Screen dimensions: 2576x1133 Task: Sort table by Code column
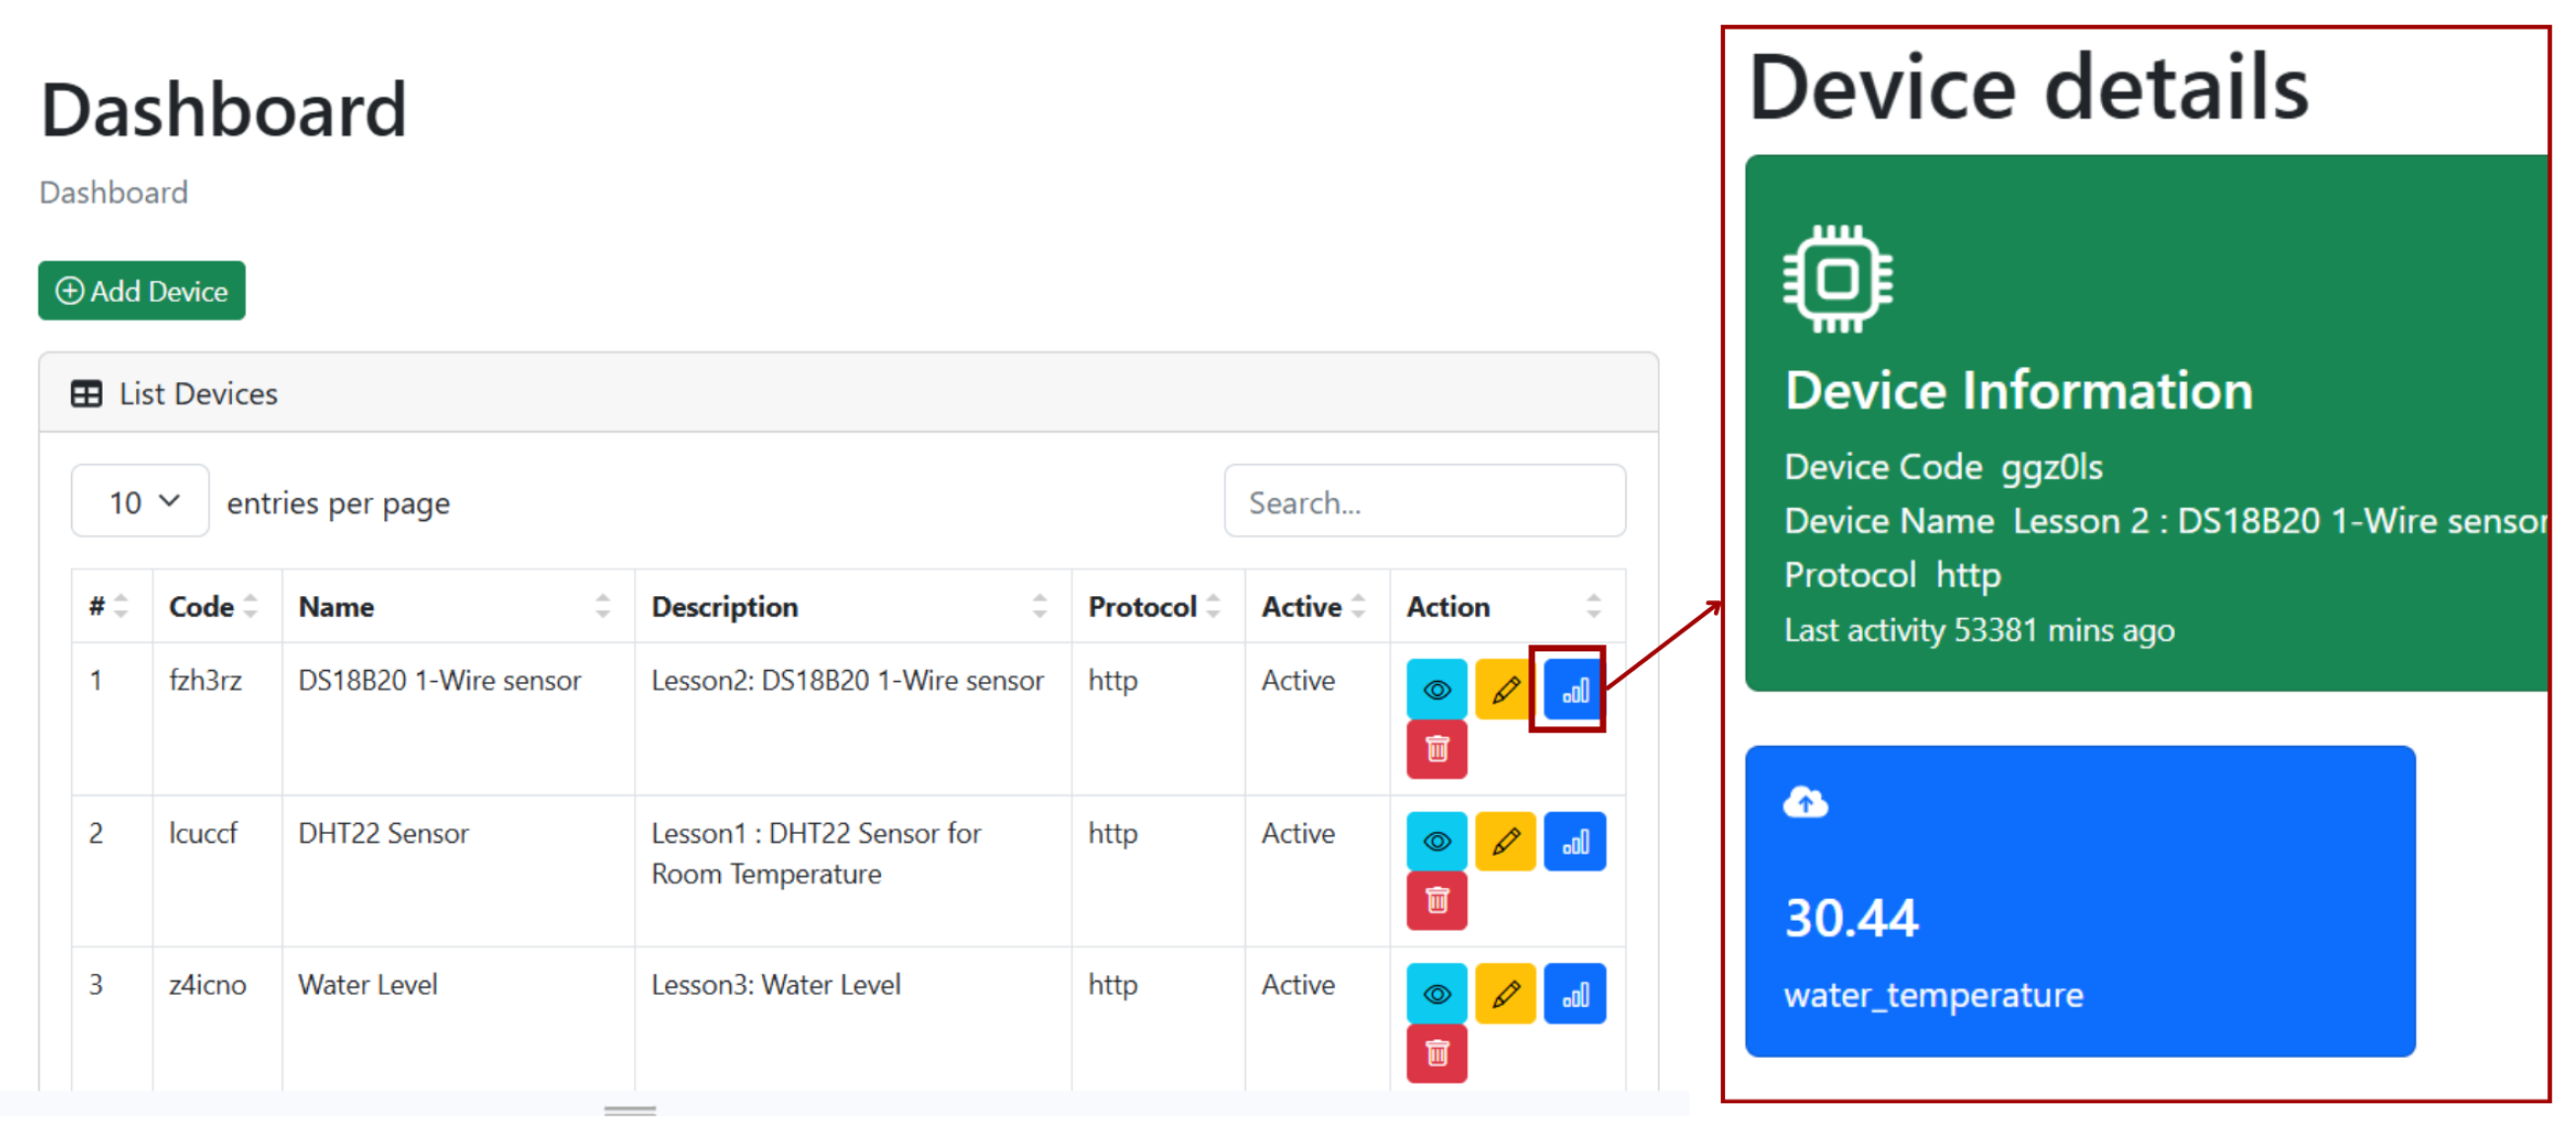coord(214,606)
